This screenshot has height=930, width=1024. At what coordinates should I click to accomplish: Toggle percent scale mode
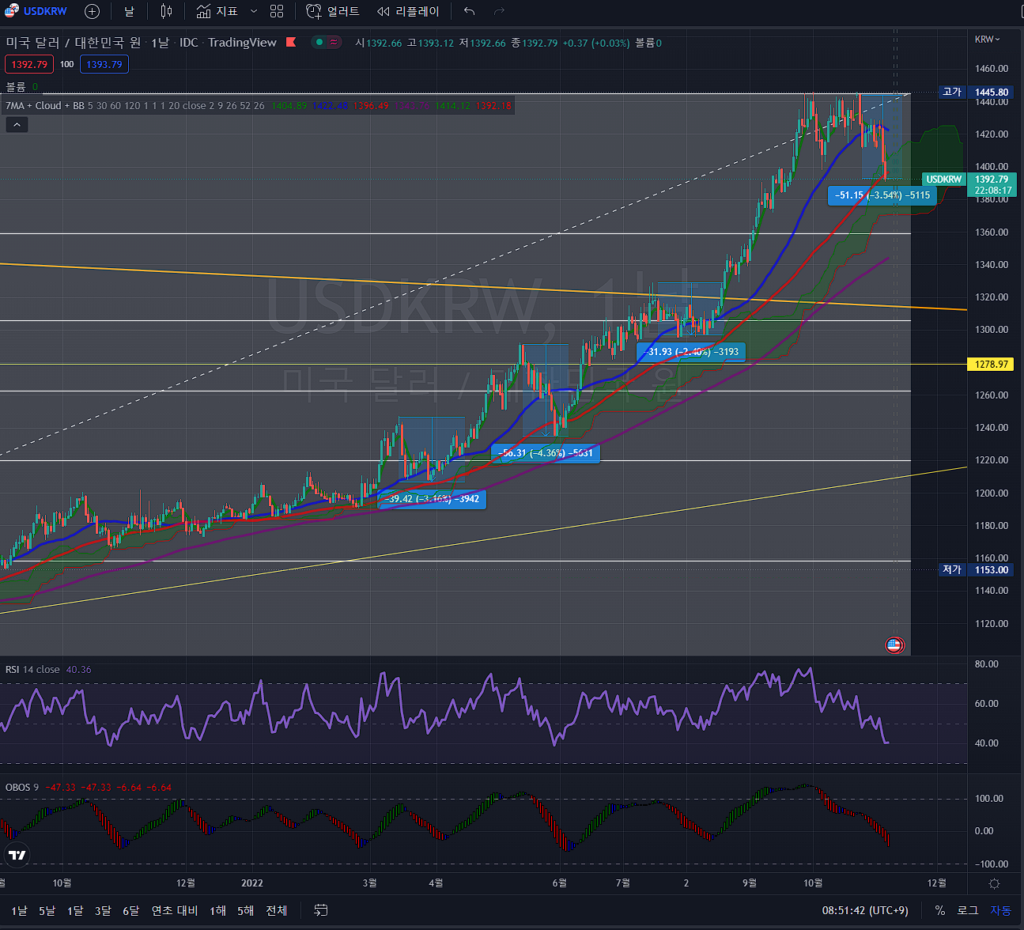coord(940,910)
